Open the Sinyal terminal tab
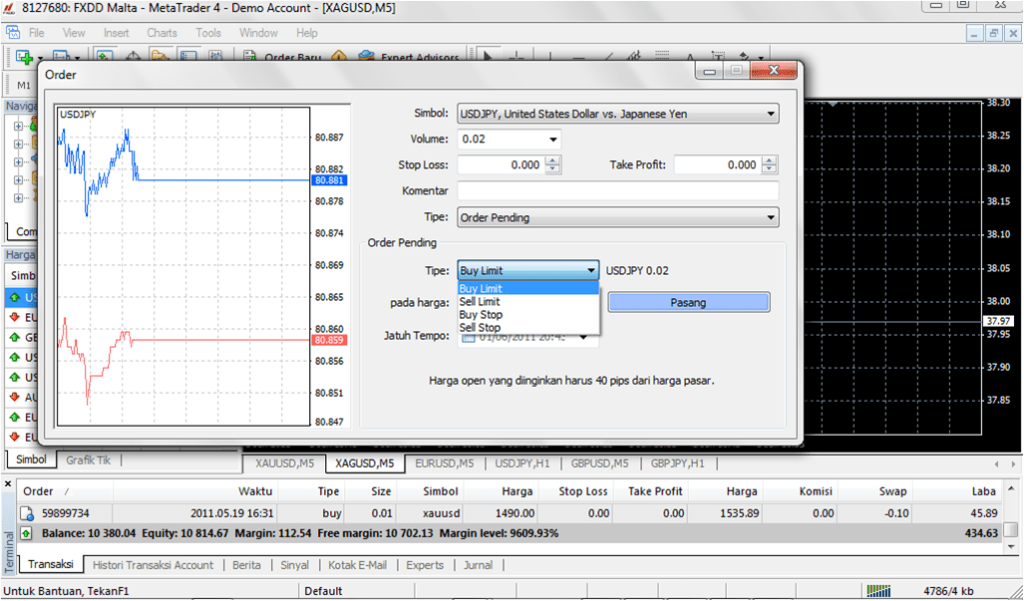Screen dimensions: 1024x601 click(x=295, y=565)
